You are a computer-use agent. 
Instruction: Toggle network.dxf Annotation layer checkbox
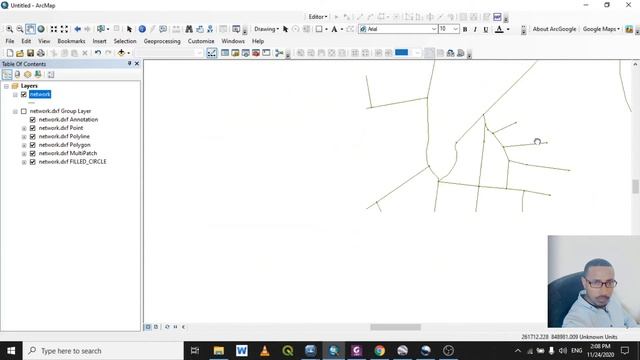tap(33, 120)
